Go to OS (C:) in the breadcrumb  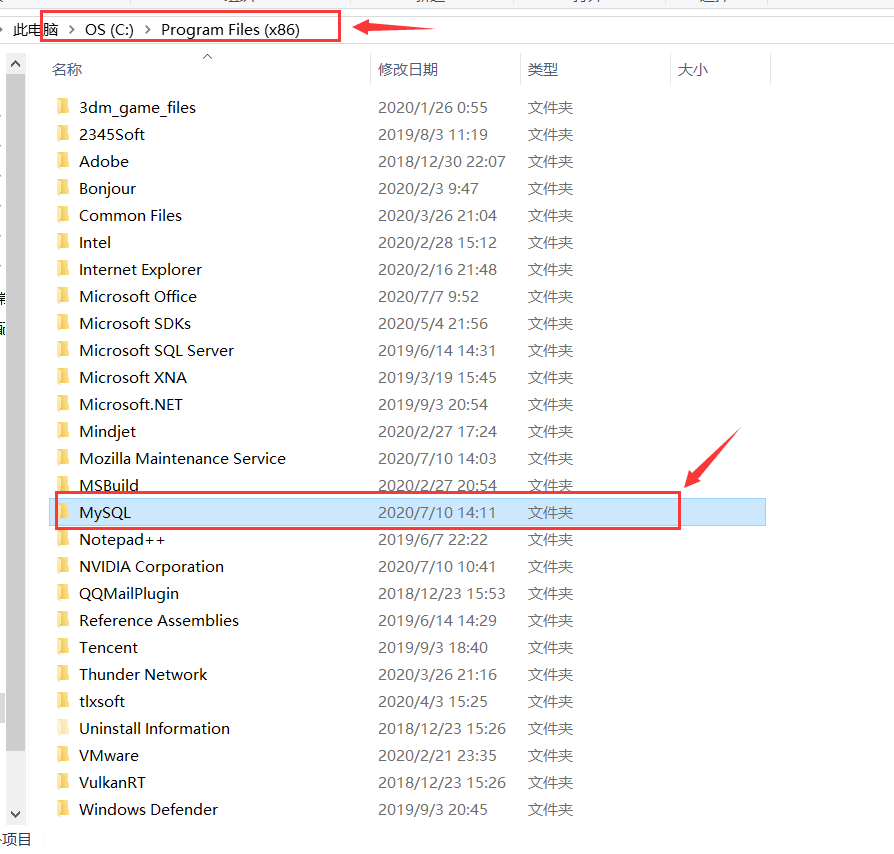109,30
